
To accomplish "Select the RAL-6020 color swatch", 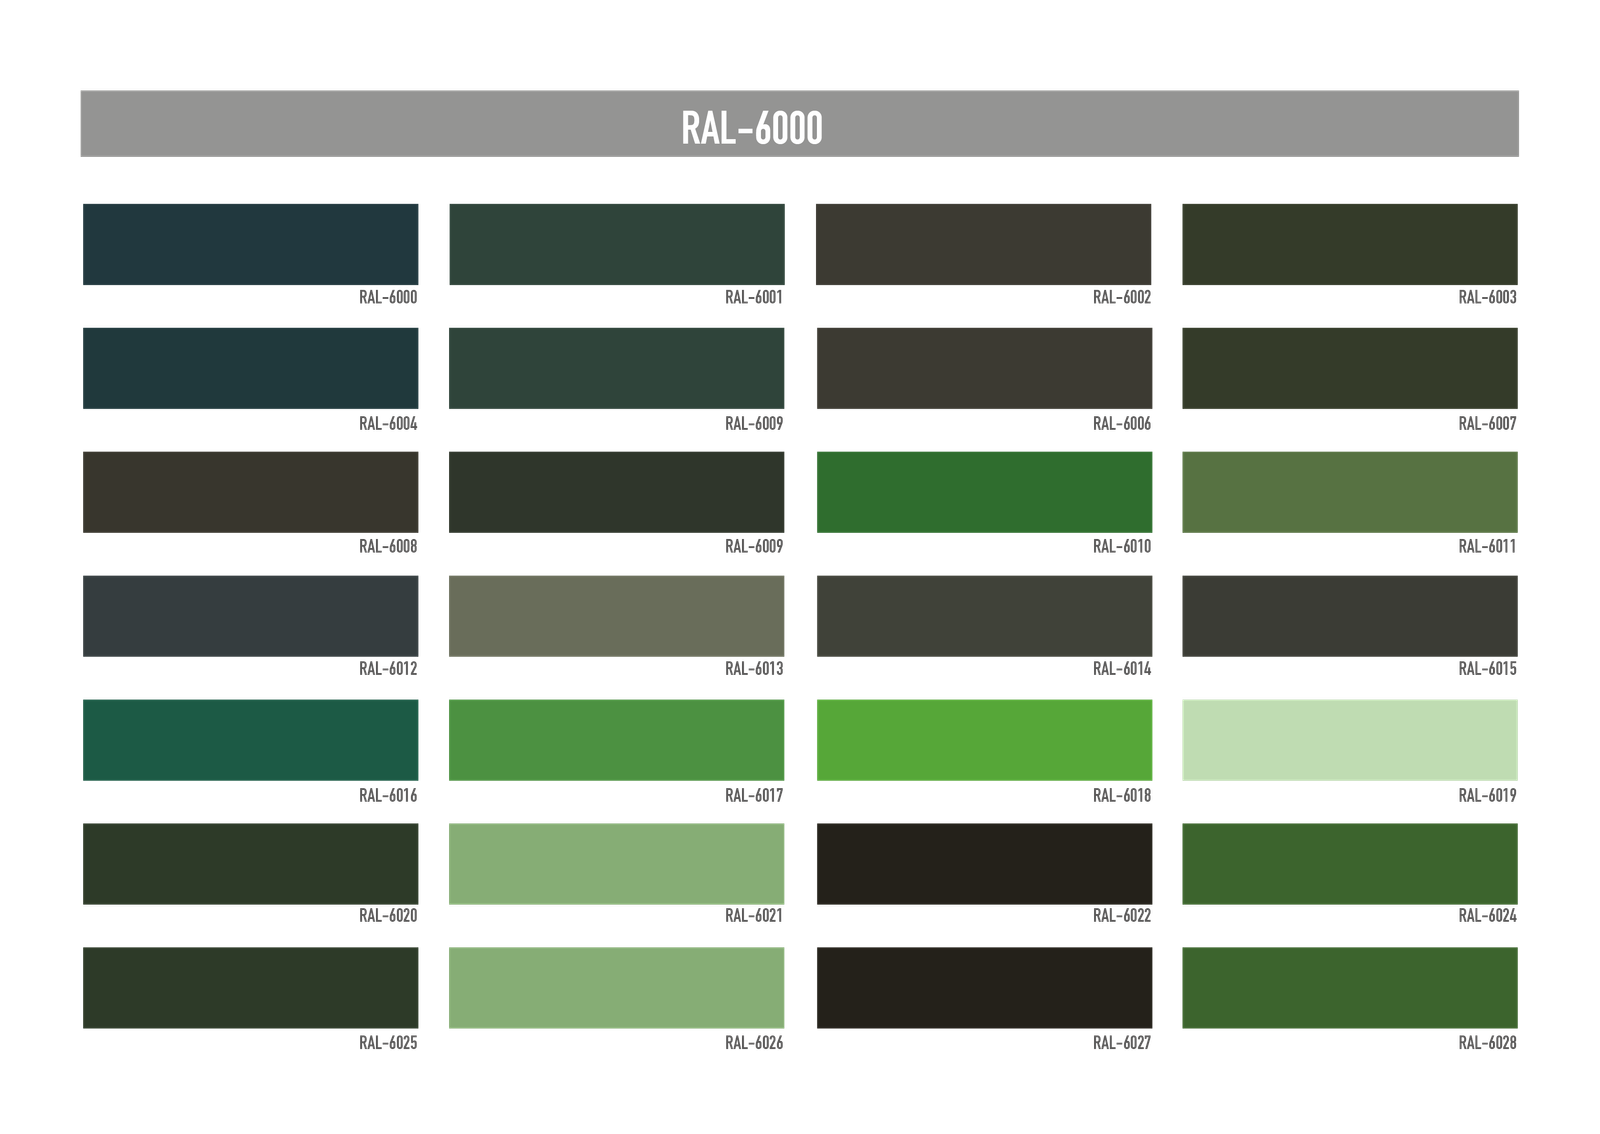I will (250, 864).
